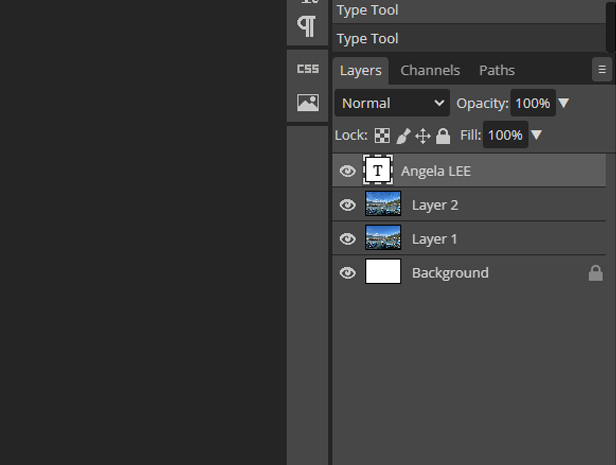Open the Normal blend mode dropdown
This screenshot has width=616, height=465.
click(392, 103)
